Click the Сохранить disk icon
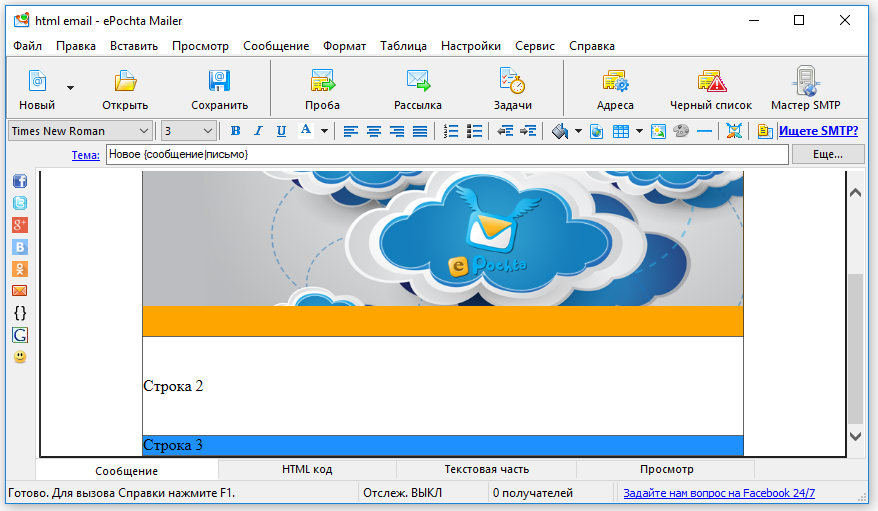 [x=219, y=81]
